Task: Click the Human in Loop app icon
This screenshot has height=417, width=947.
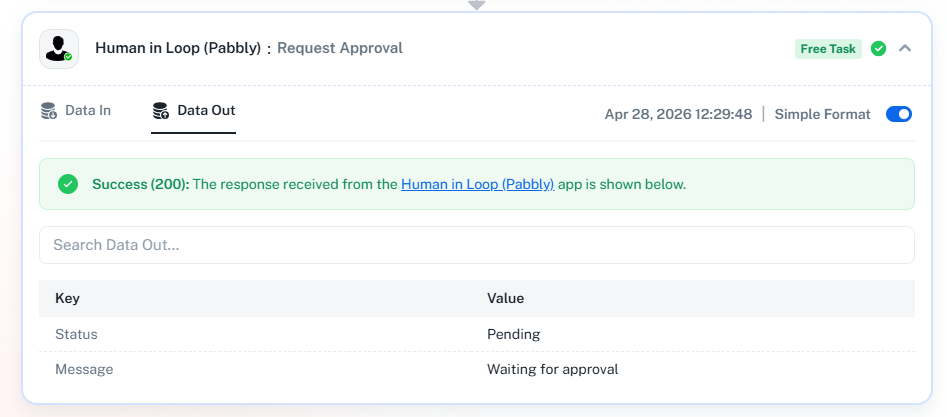Action: [59, 48]
